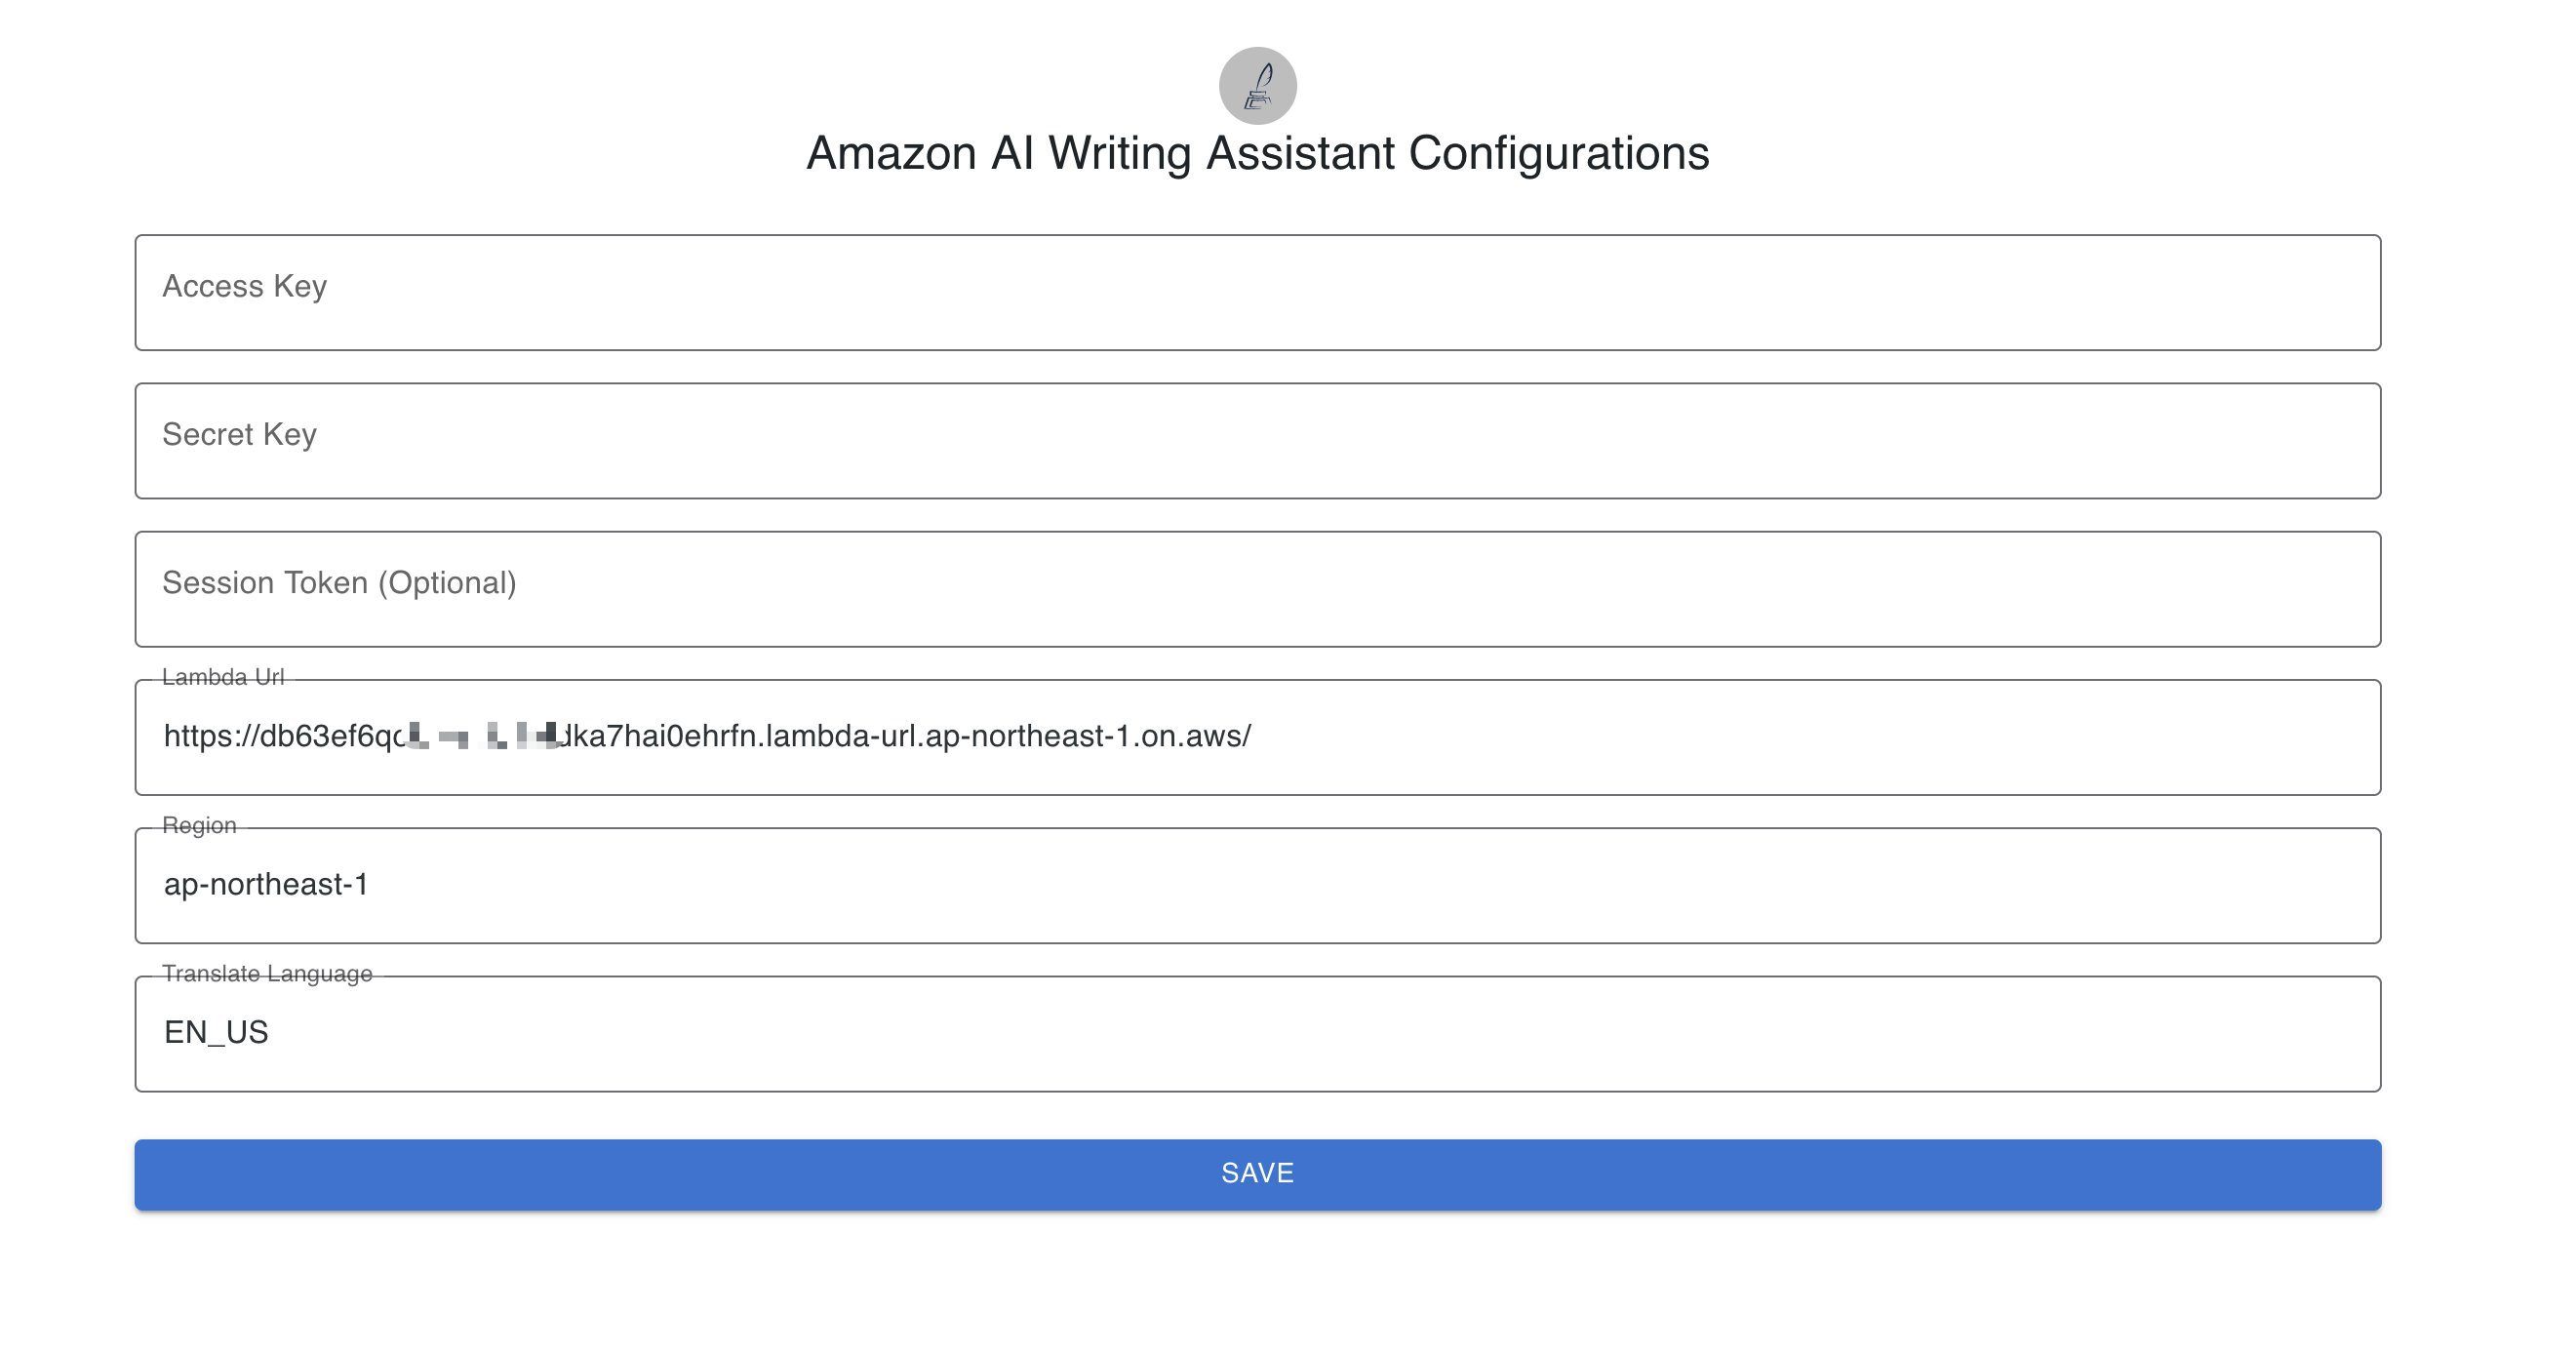The height and width of the screenshot is (1354, 2576).
Task: Click inside the Lambda Url field
Action: (x=1800, y=737)
